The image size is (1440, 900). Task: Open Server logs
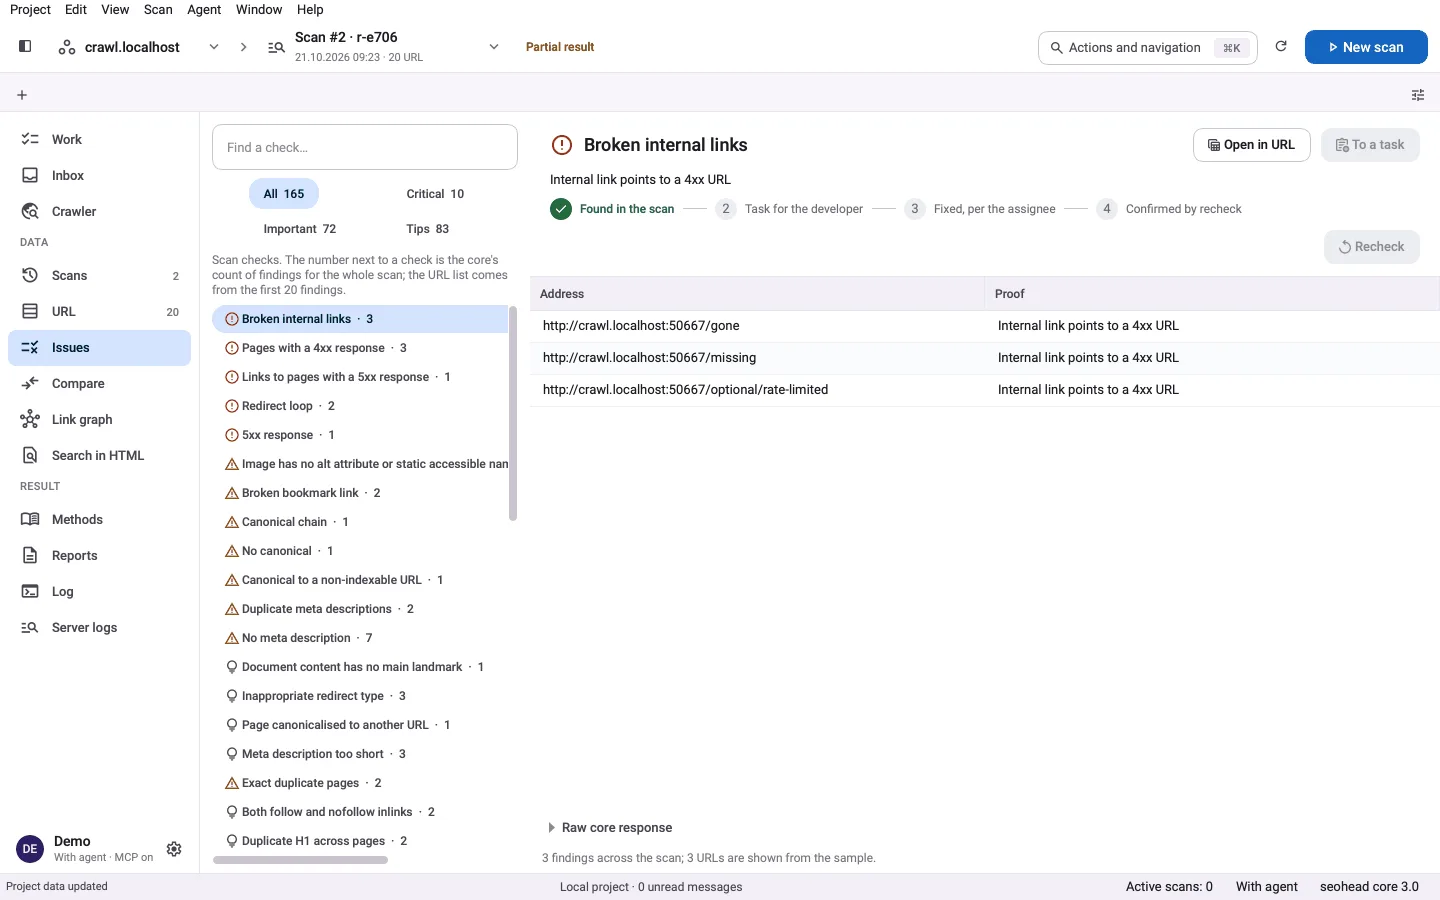click(99, 627)
